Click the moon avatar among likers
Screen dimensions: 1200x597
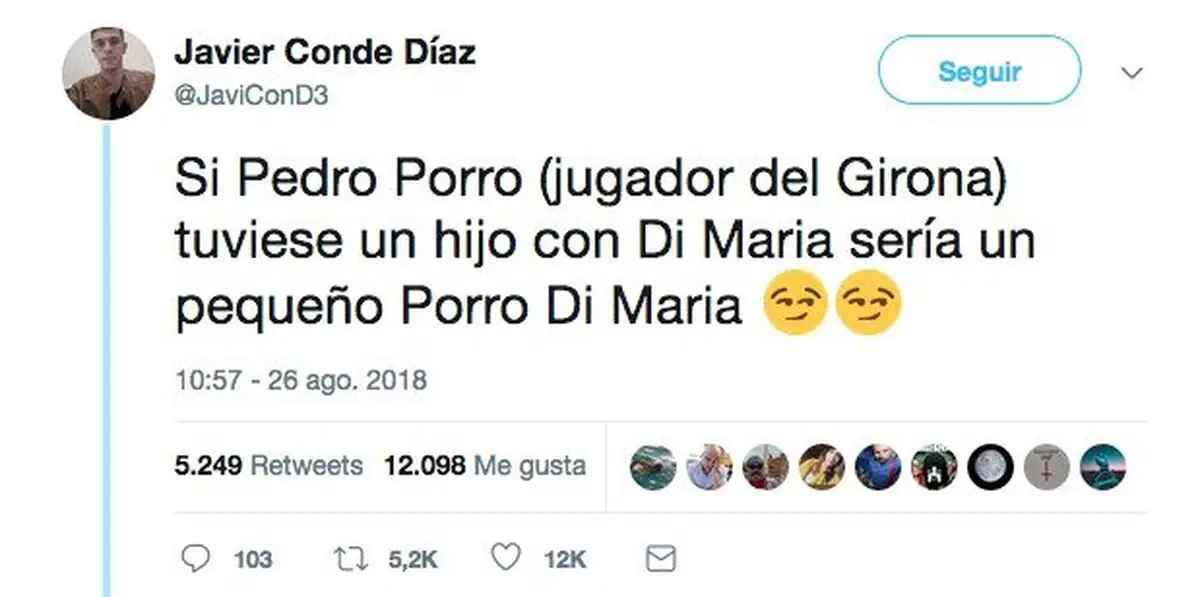[990, 466]
